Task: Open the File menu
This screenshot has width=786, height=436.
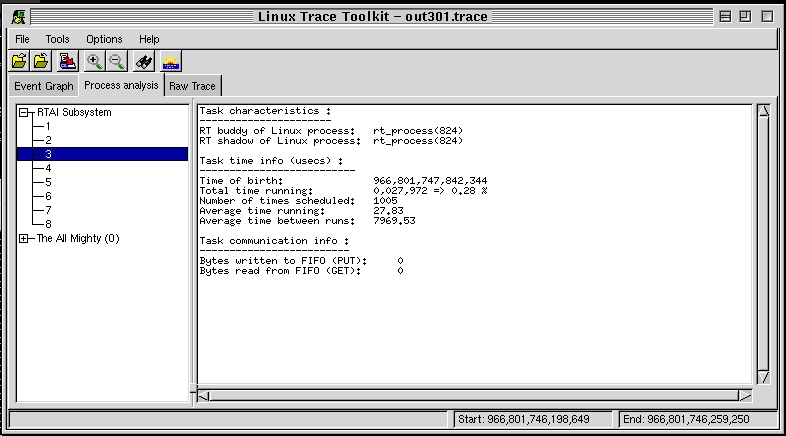Action: point(22,39)
